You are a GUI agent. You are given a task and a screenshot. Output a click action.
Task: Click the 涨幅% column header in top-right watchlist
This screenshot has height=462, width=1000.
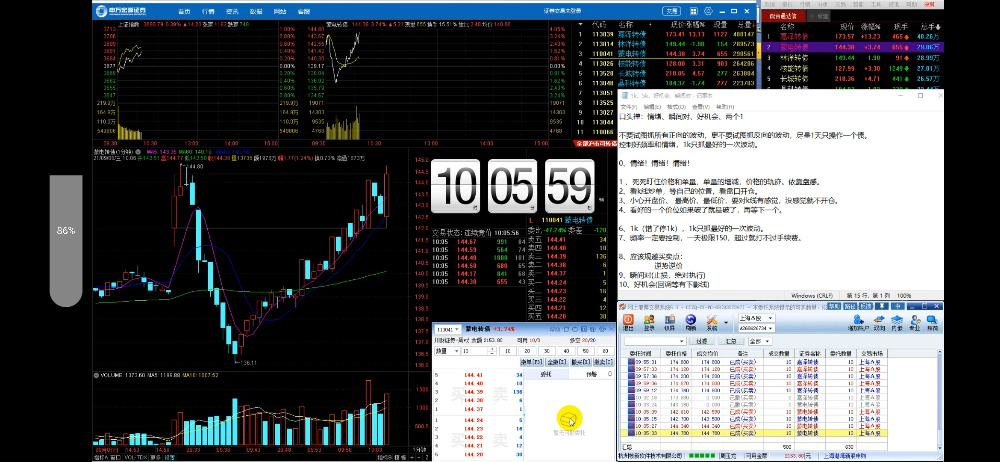pyautogui.click(x=871, y=27)
